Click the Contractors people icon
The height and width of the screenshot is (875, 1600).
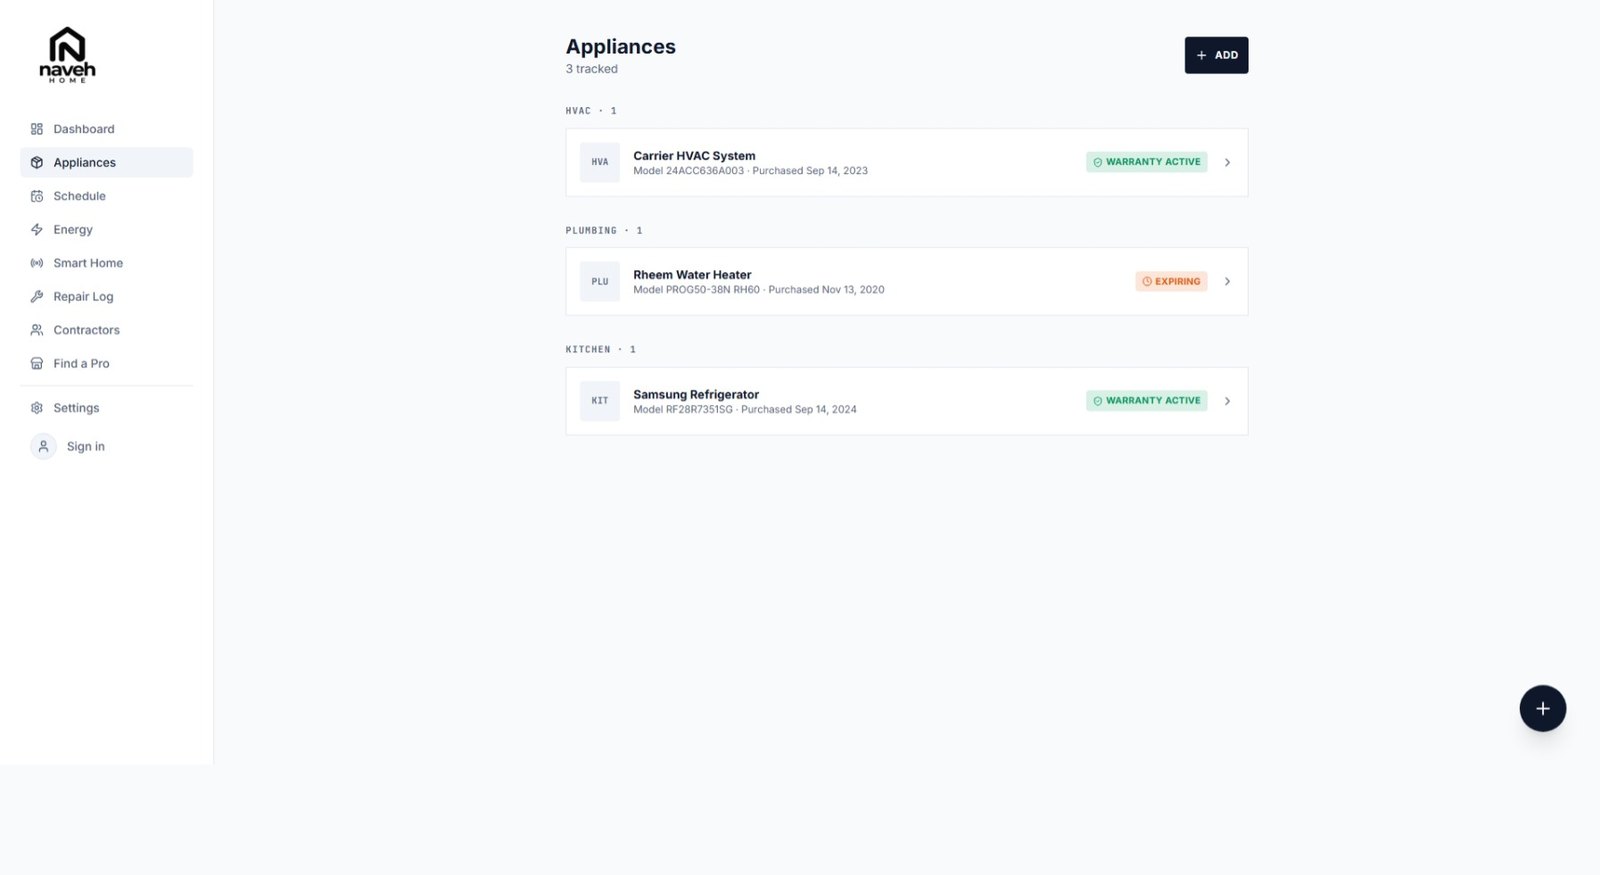click(37, 330)
